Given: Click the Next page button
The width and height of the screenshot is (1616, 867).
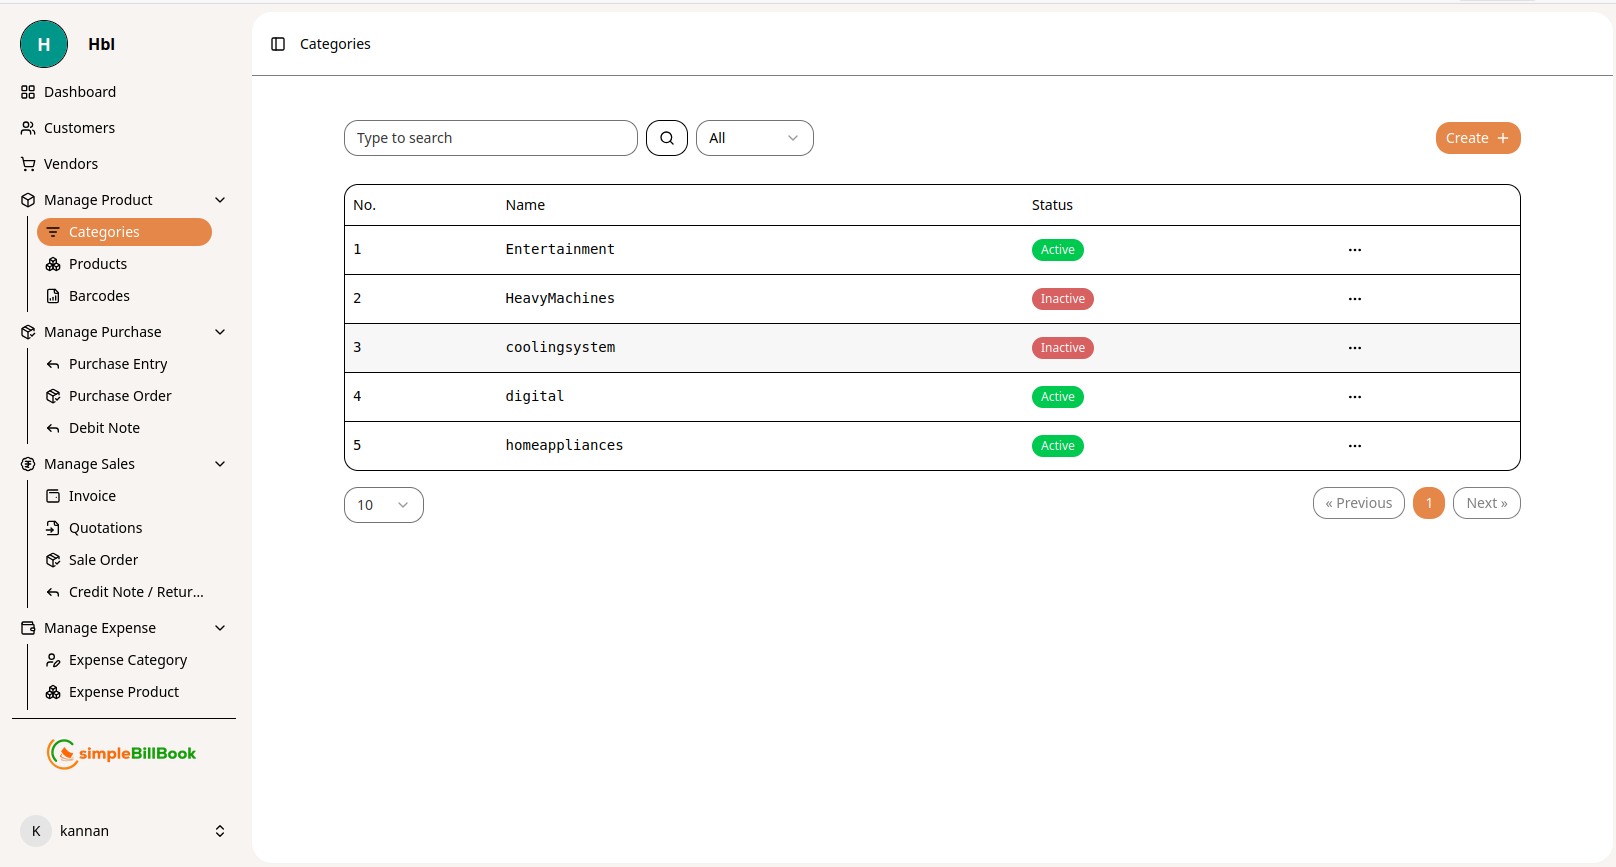Looking at the screenshot, I should coord(1486,503).
